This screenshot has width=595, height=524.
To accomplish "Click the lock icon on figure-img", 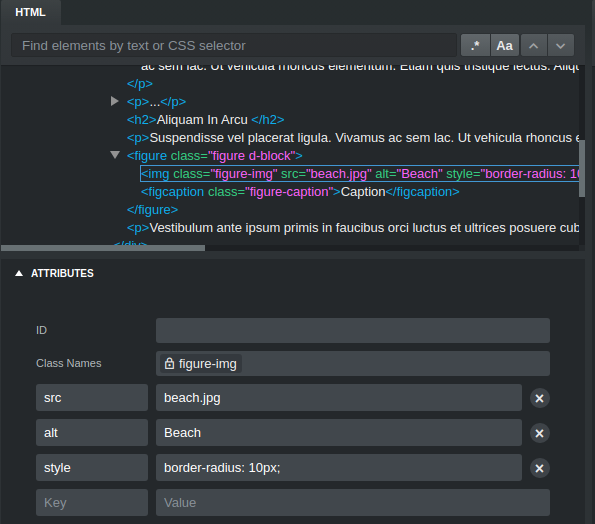I will tap(169, 363).
